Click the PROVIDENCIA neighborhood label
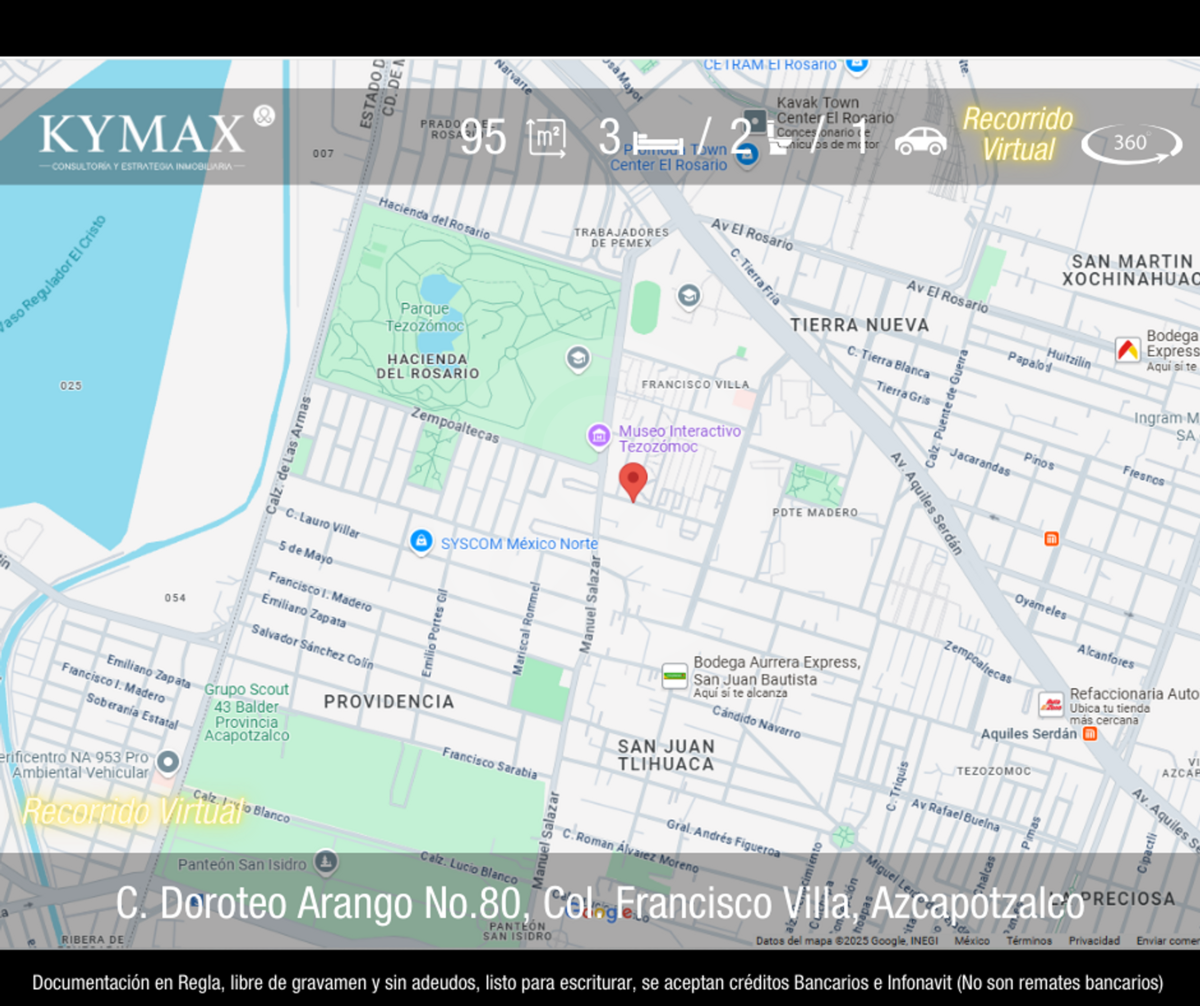Image resolution: width=1200 pixels, height=1006 pixels. click(388, 702)
